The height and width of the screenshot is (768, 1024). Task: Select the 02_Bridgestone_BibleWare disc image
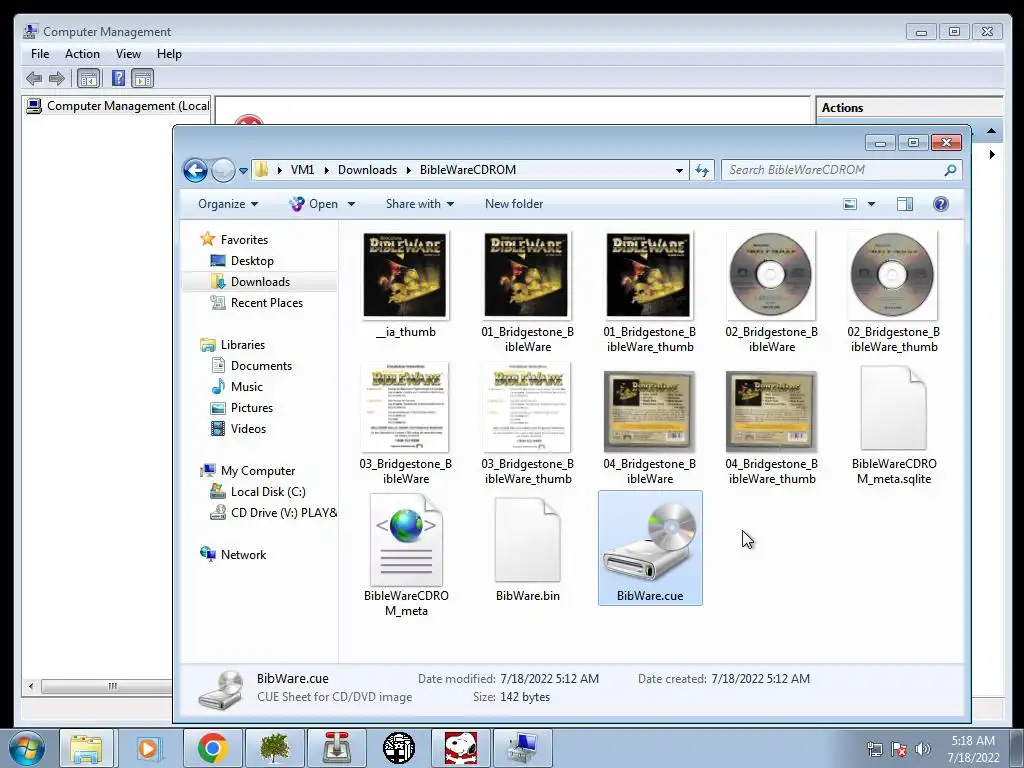[x=771, y=292]
